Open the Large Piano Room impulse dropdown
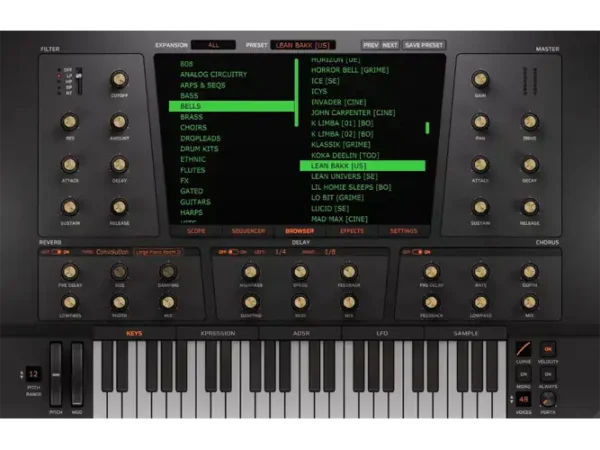 coord(158,252)
